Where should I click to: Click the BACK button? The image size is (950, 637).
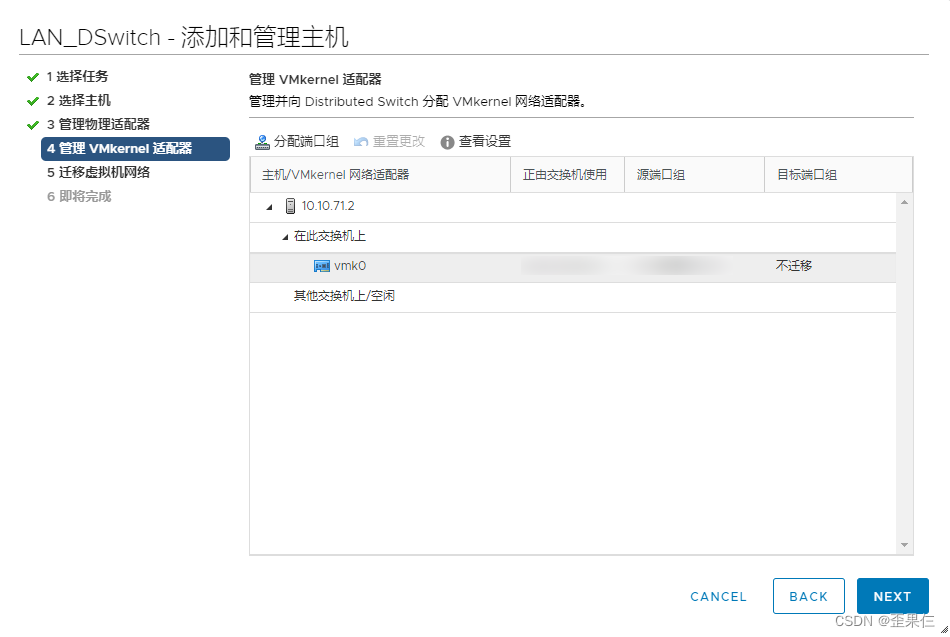pyautogui.click(x=808, y=596)
